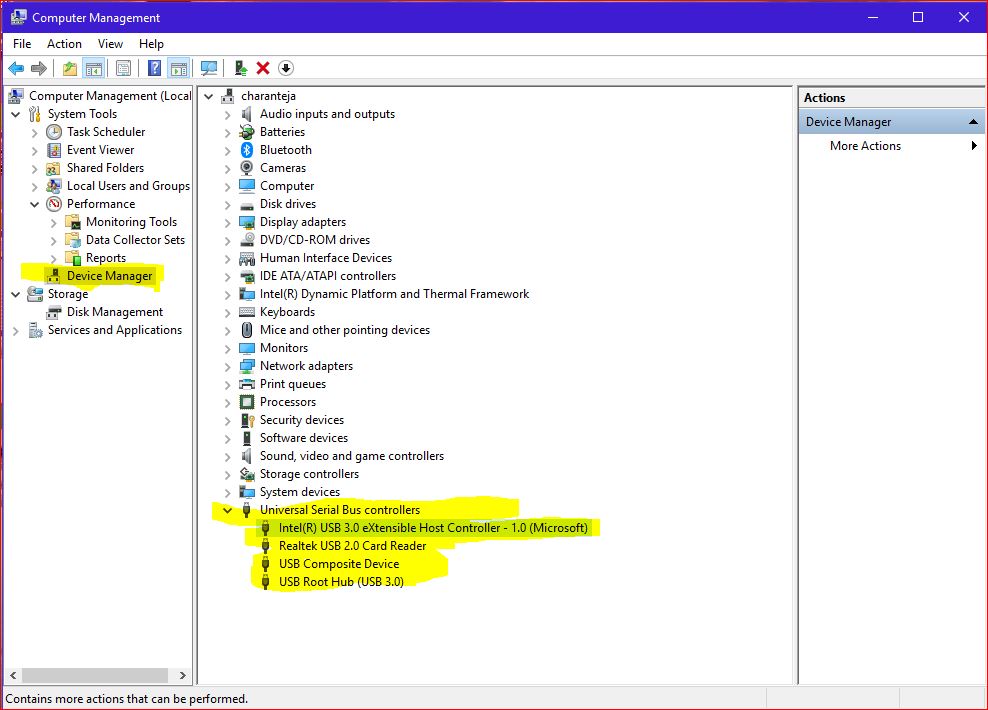Click the Processors chip icon

click(247, 402)
